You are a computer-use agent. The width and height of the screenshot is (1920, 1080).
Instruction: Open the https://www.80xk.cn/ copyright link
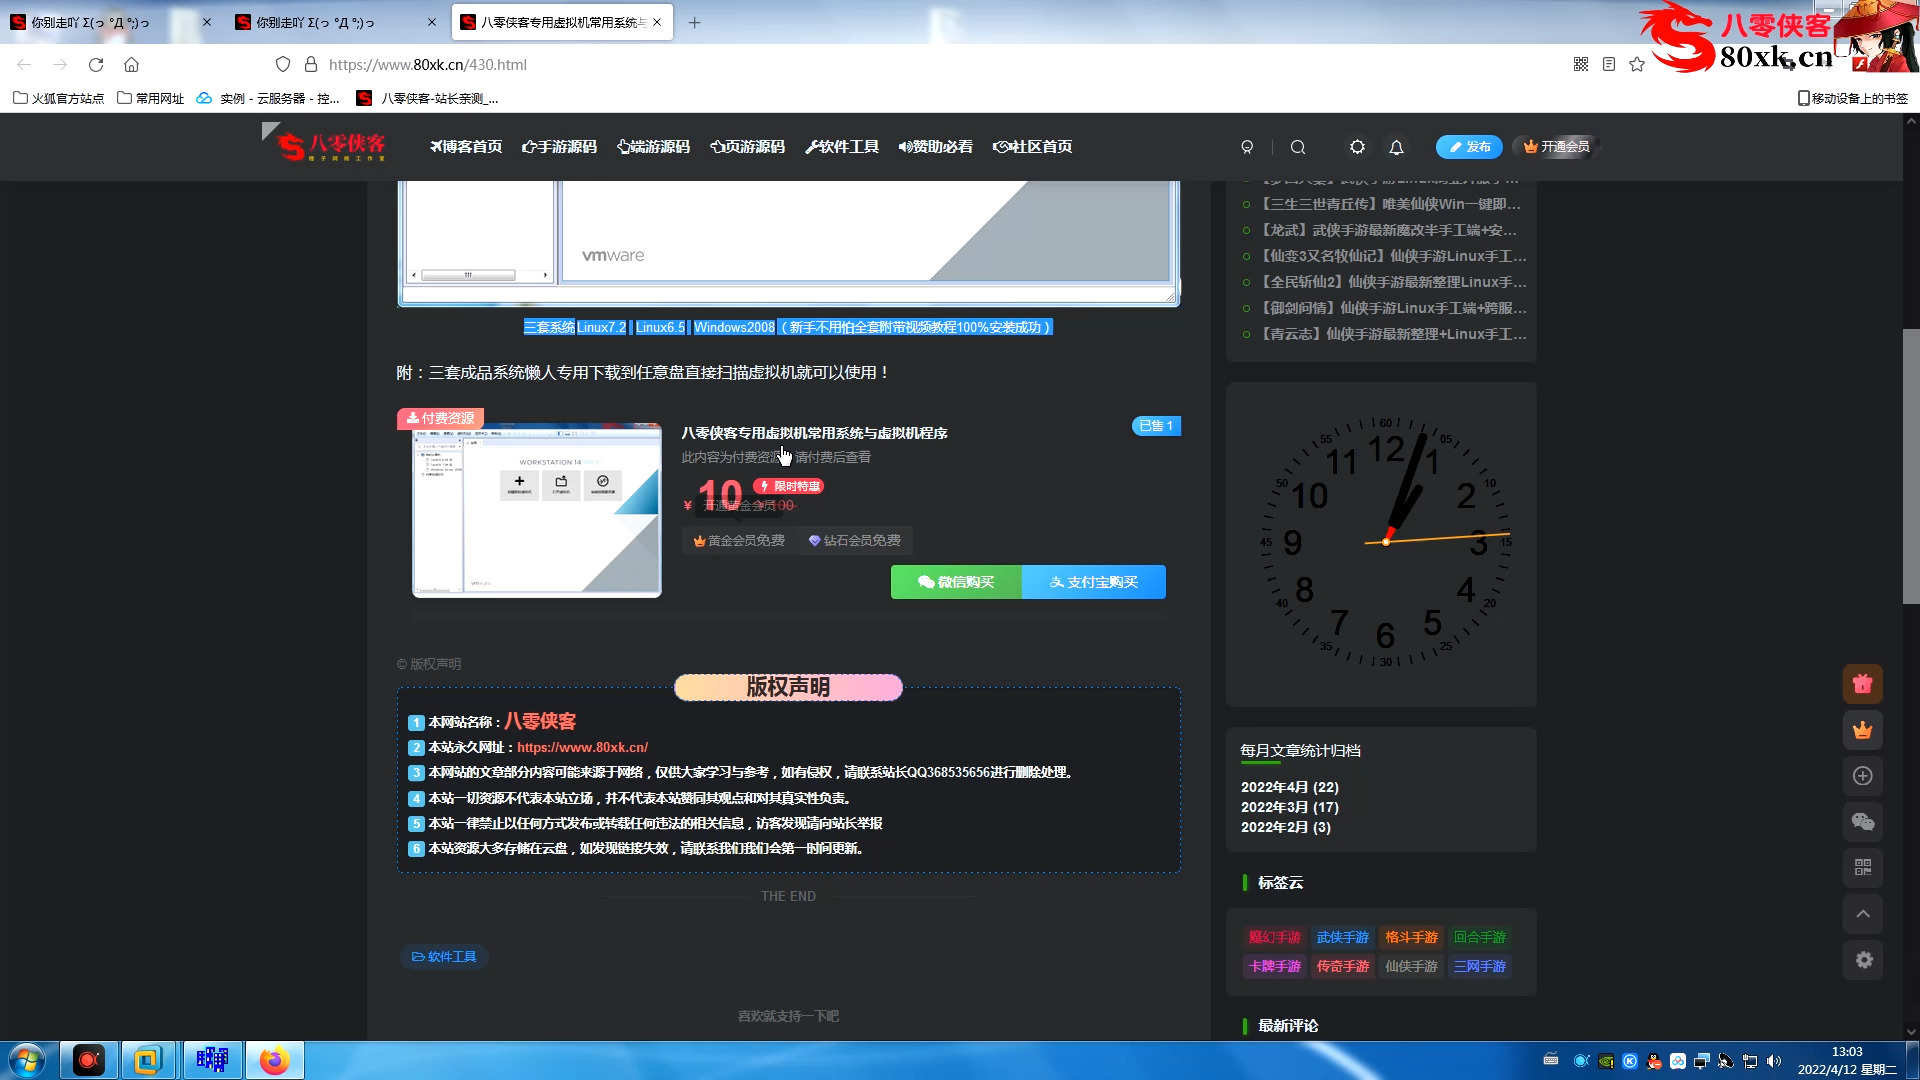click(582, 747)
